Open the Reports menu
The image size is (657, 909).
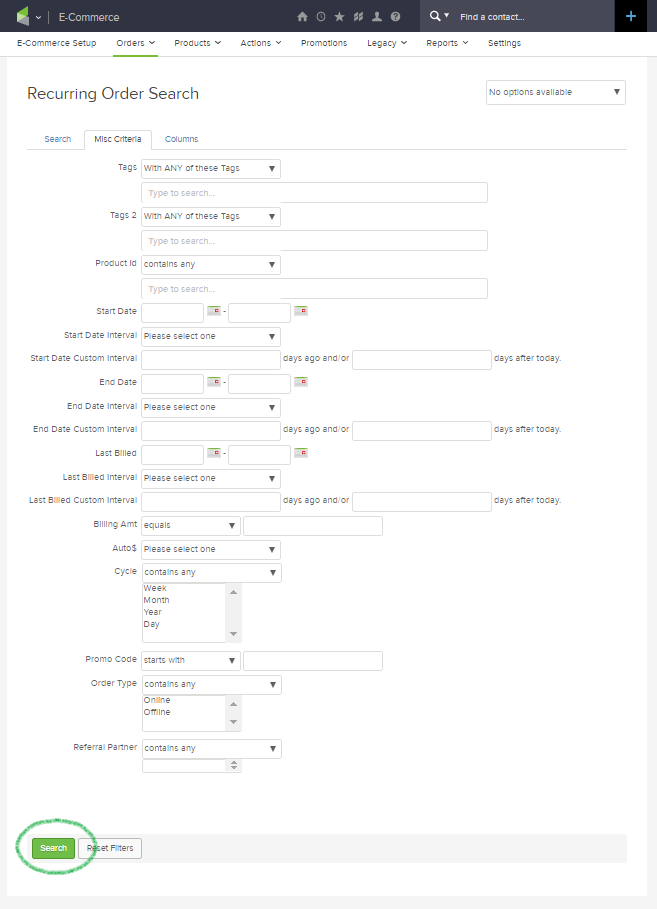coord(447,43)
